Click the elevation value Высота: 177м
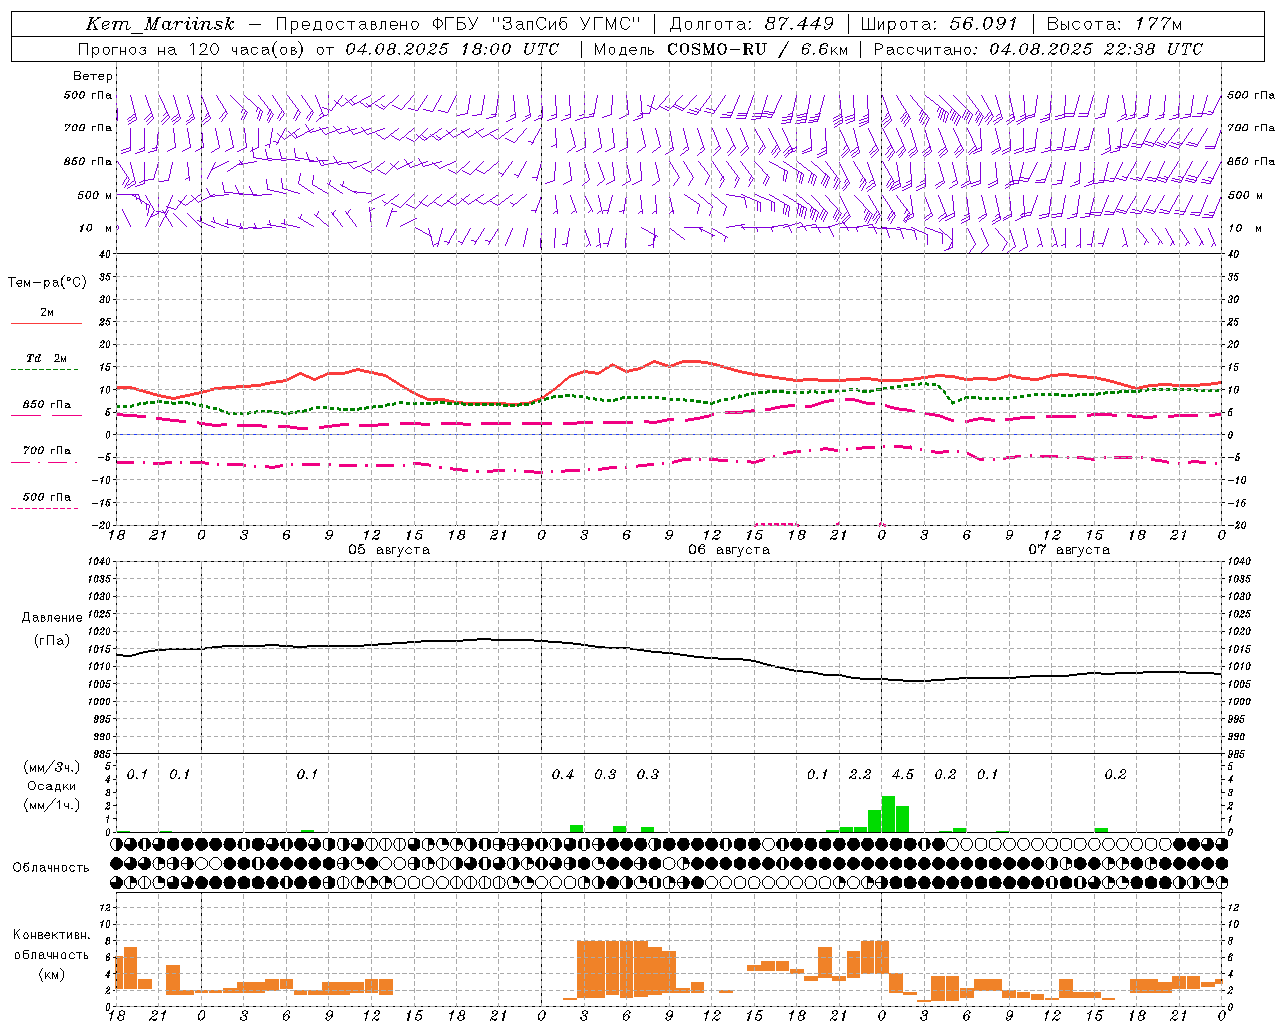The height and width of the screenshot is (1024, 1280). pyautogui.click(x=1115, y=23)
